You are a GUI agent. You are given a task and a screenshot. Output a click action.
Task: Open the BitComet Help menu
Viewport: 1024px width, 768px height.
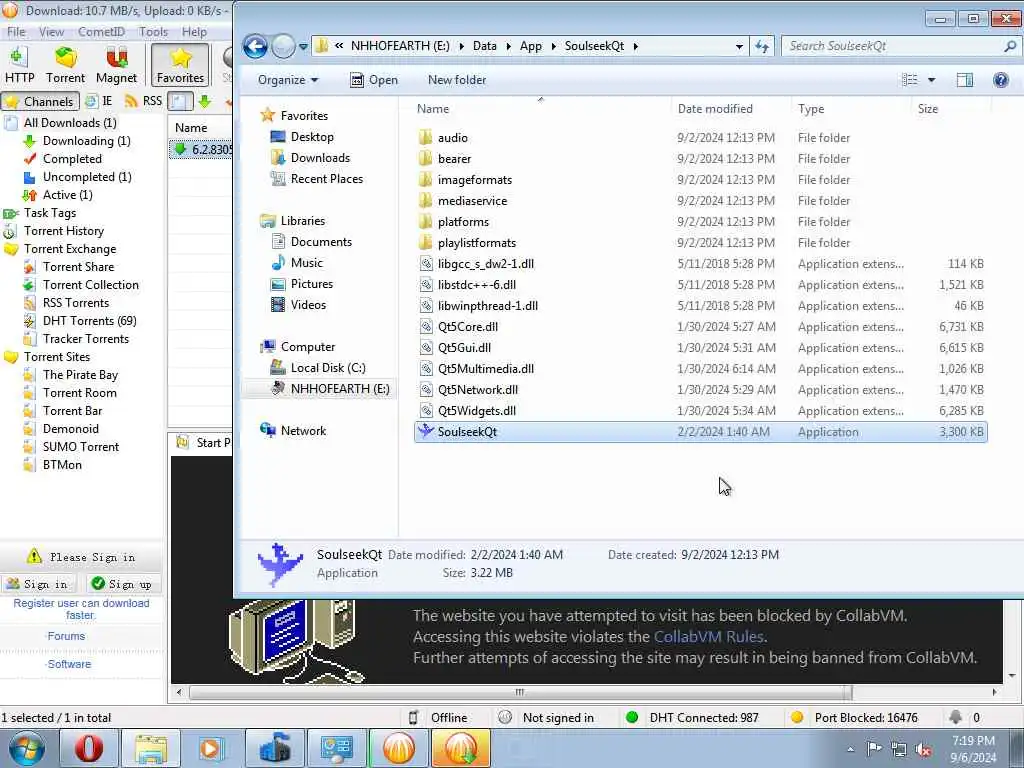pyautogui.click(x=194, y=31)
